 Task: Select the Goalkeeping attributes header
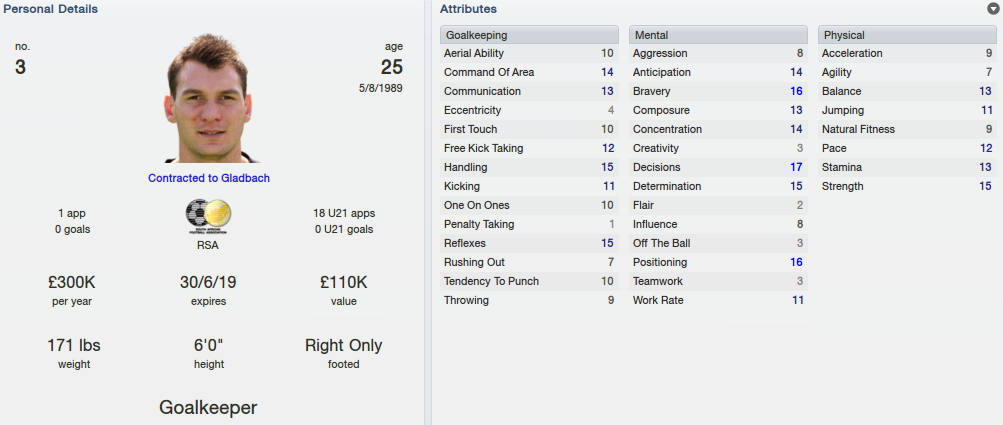(x=529, y=35)
